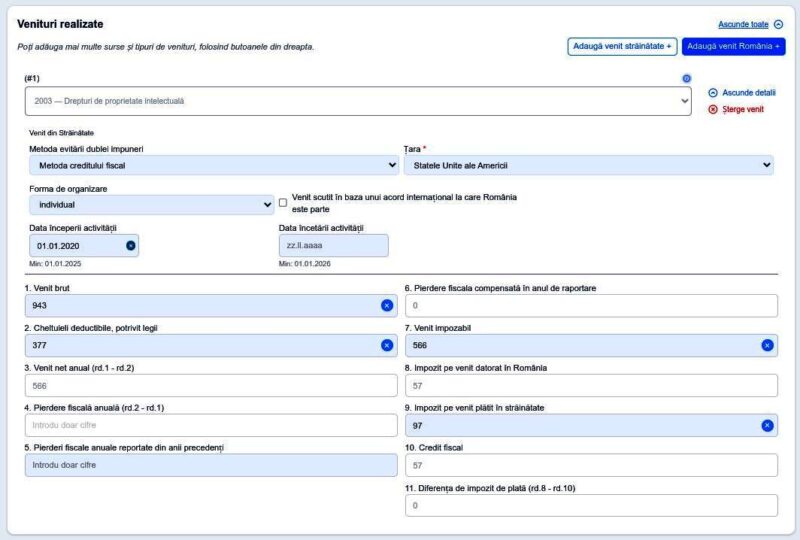
Task: Click the Data încetării activității date field
Action: pos(333,245)
